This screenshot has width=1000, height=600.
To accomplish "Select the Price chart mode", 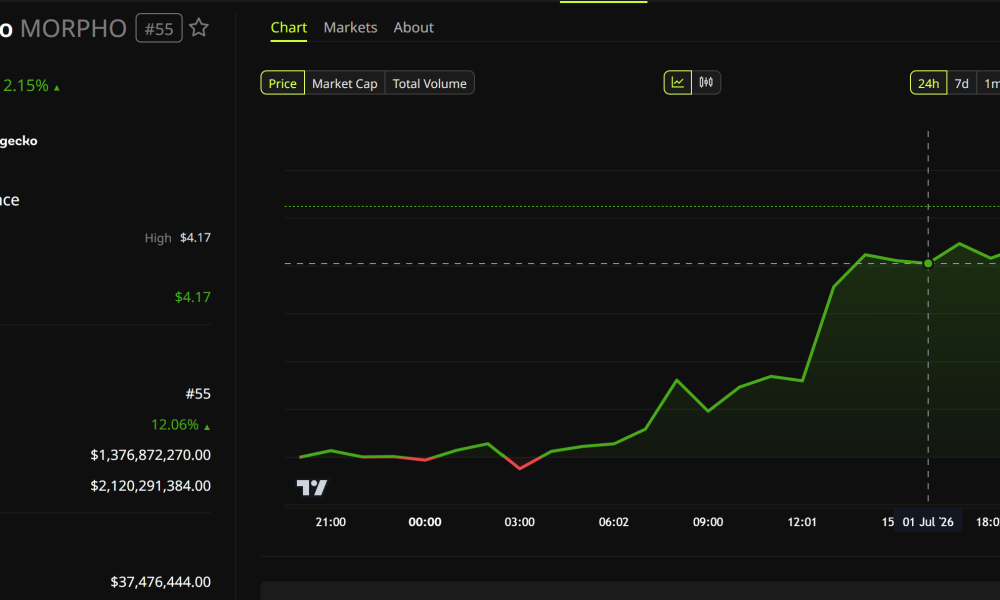I will (x=283, y=83).
